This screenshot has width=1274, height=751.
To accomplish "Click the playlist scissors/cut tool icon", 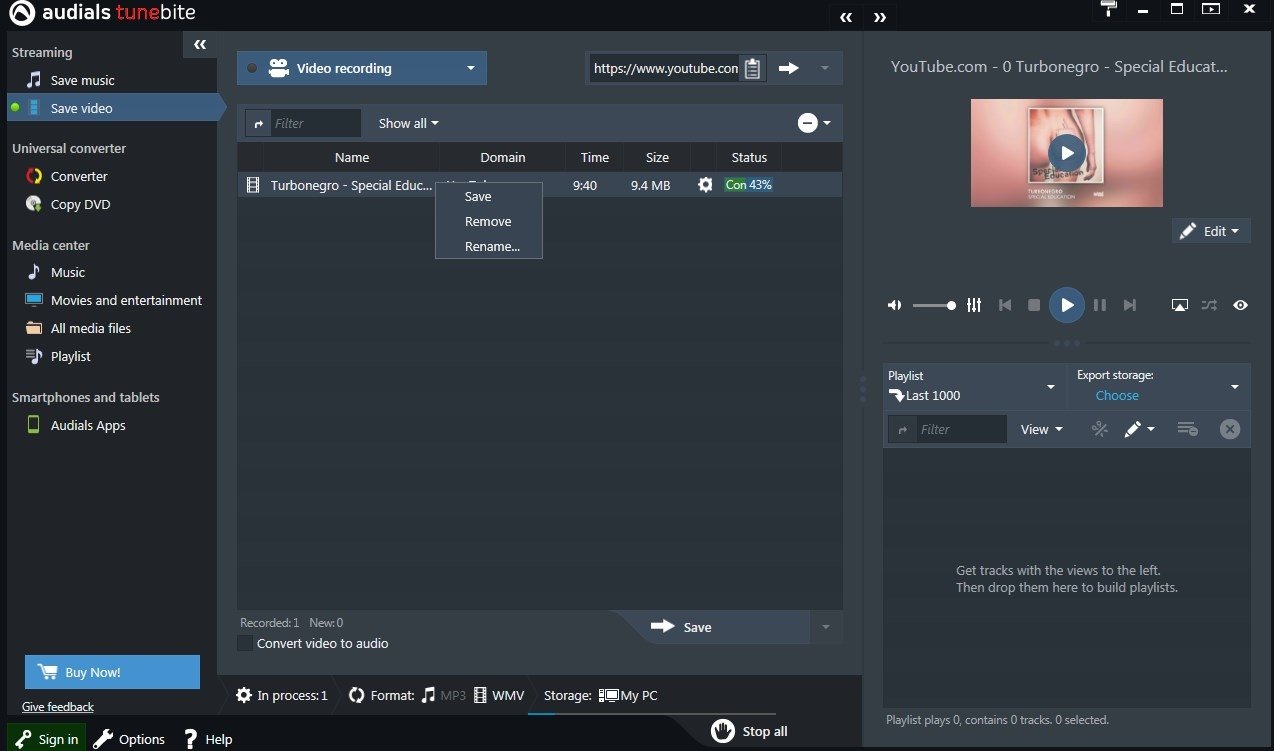I will [x=1100, y=429].
